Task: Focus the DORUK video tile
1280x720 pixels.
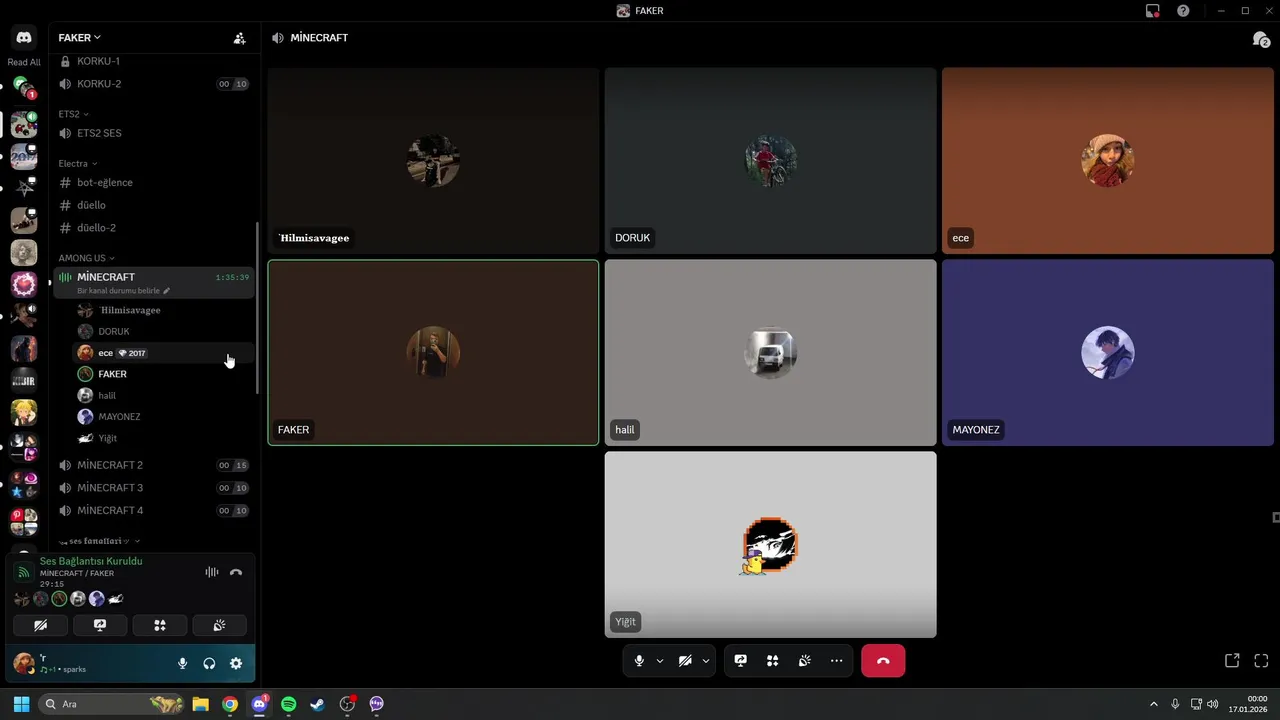Action: pos(770,160)
